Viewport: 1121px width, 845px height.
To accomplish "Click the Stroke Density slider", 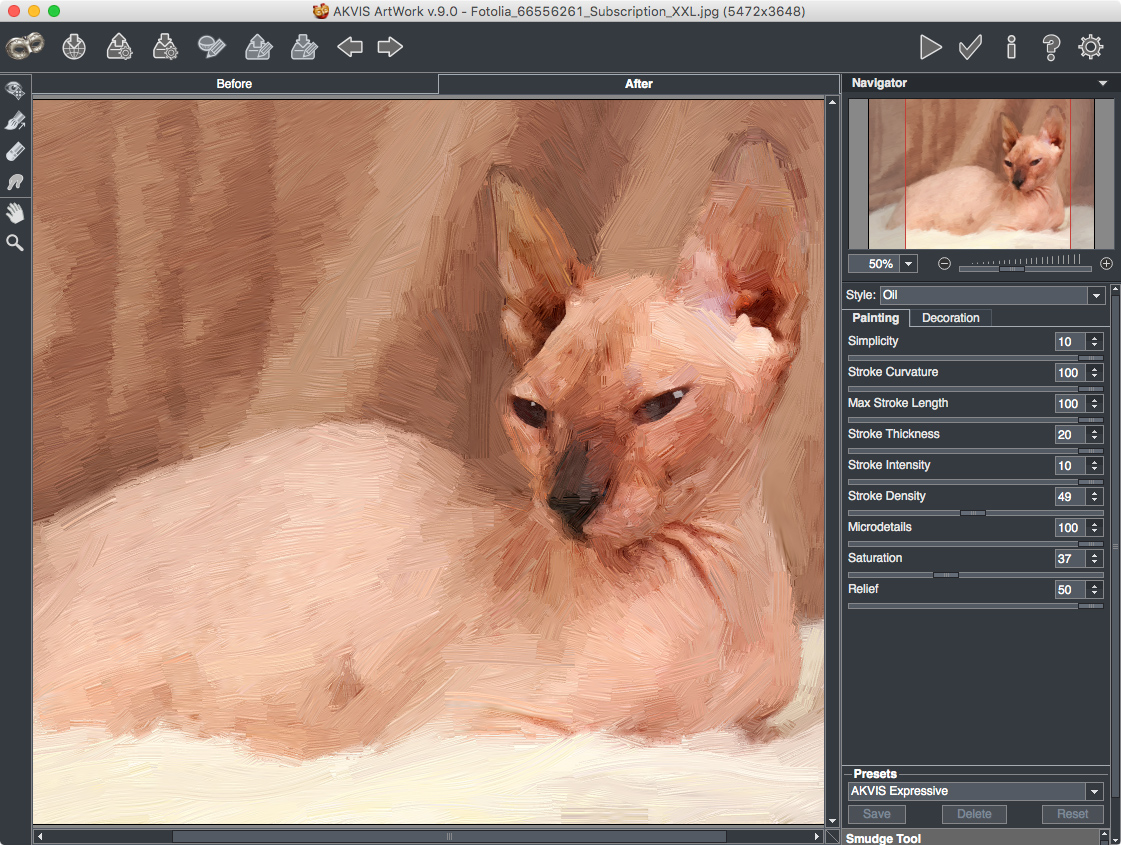I will (x=973, y=513).
